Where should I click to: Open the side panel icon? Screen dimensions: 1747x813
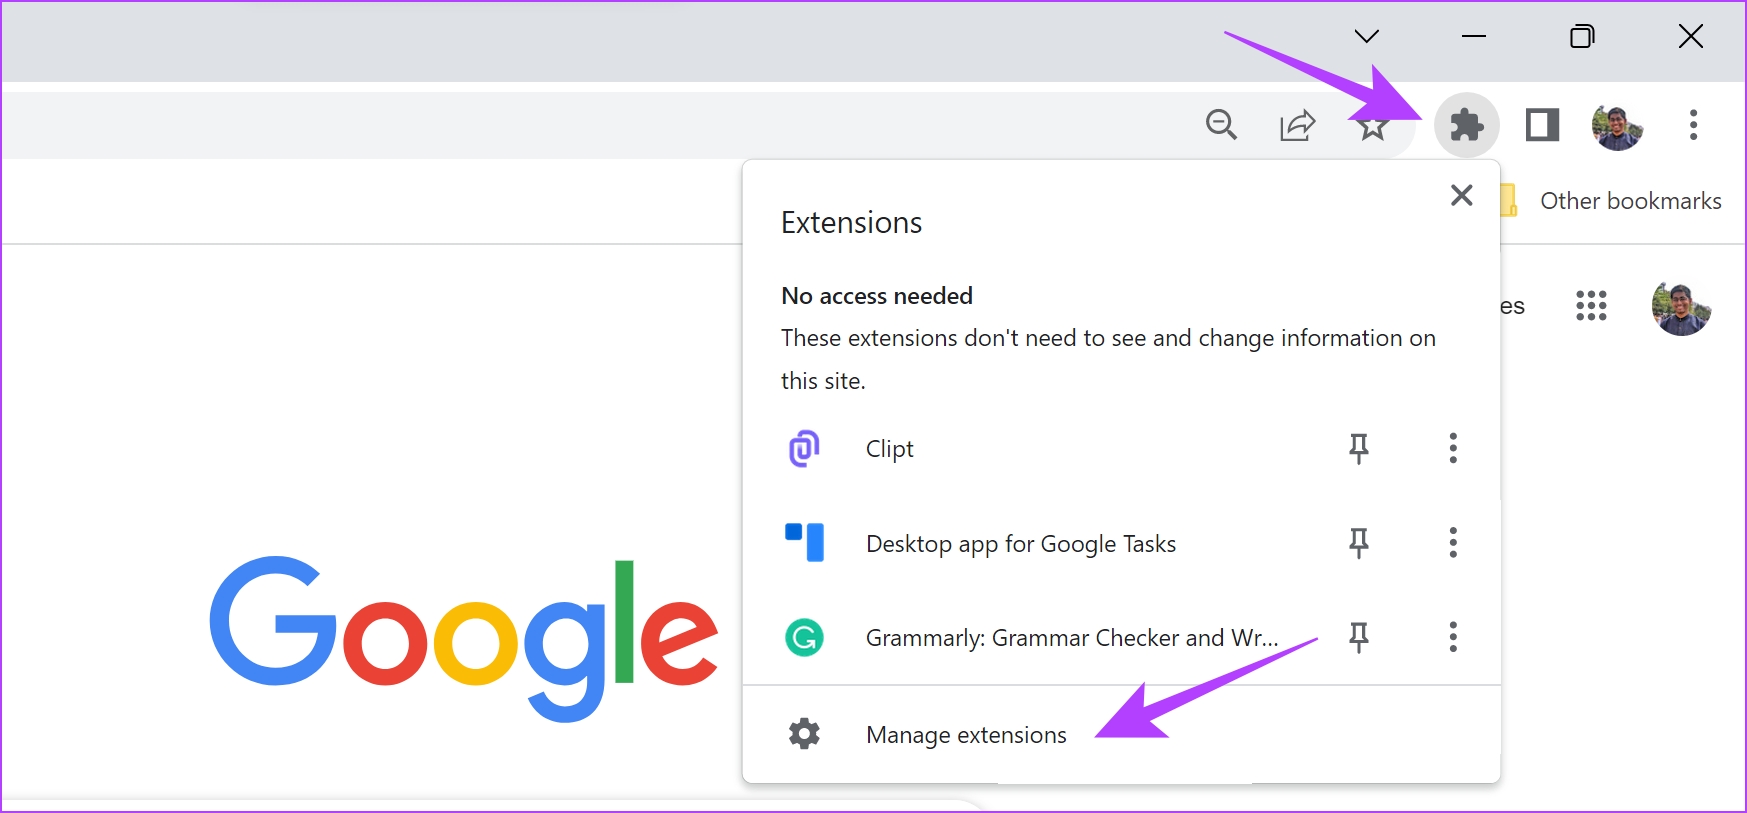pyautogui.click(x=1542, y=126)
